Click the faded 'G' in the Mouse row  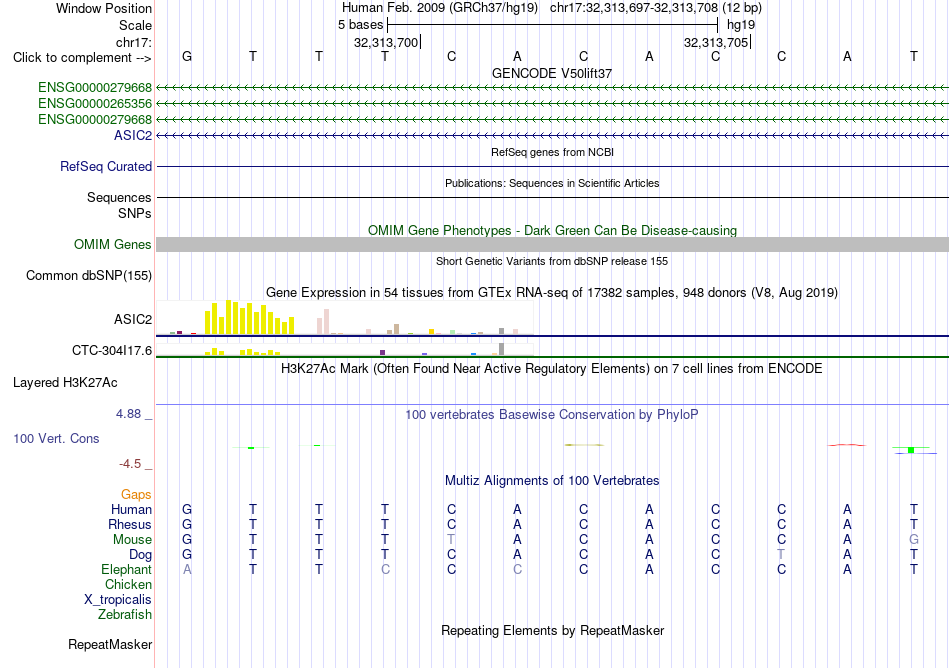(914, 539)
